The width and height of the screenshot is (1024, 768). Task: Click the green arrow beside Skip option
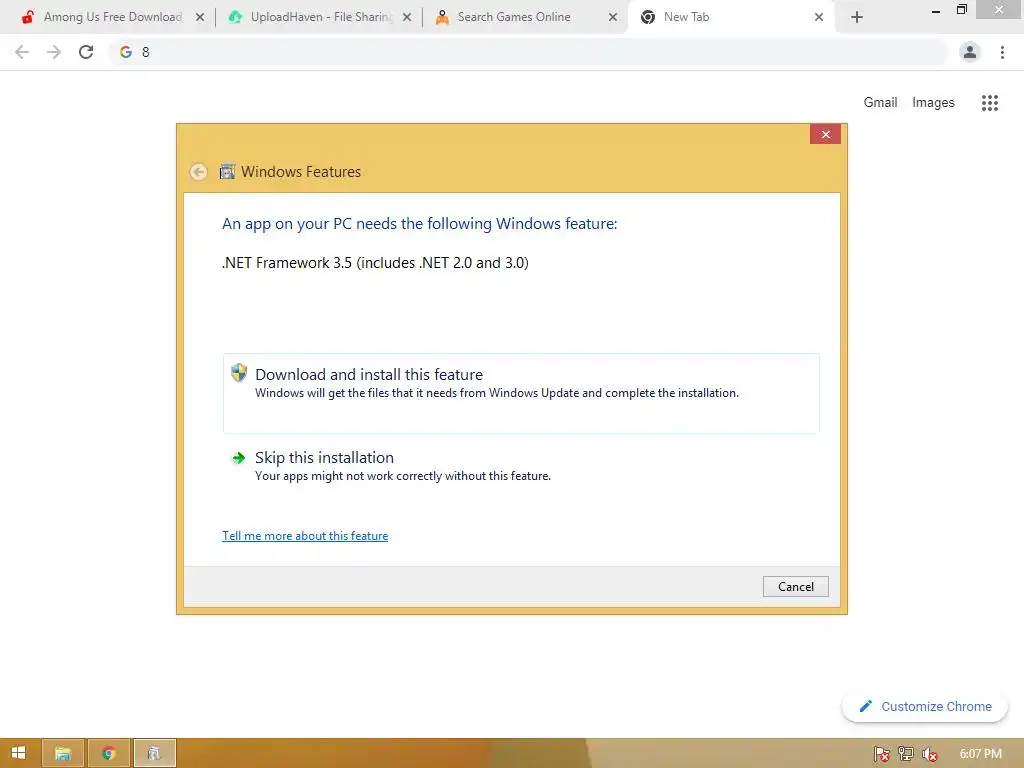[x=238, y=458]
